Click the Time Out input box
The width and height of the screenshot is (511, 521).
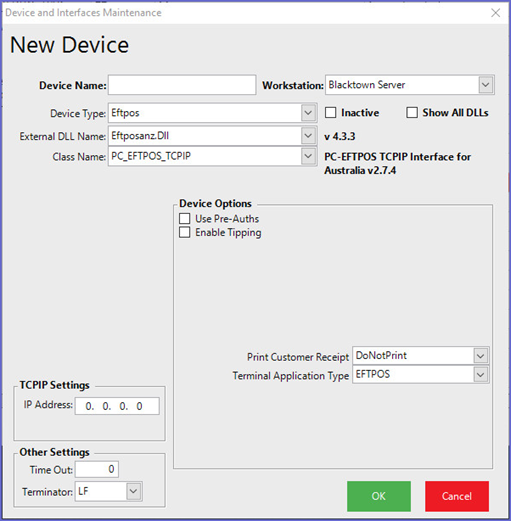(x=97, y=469)
